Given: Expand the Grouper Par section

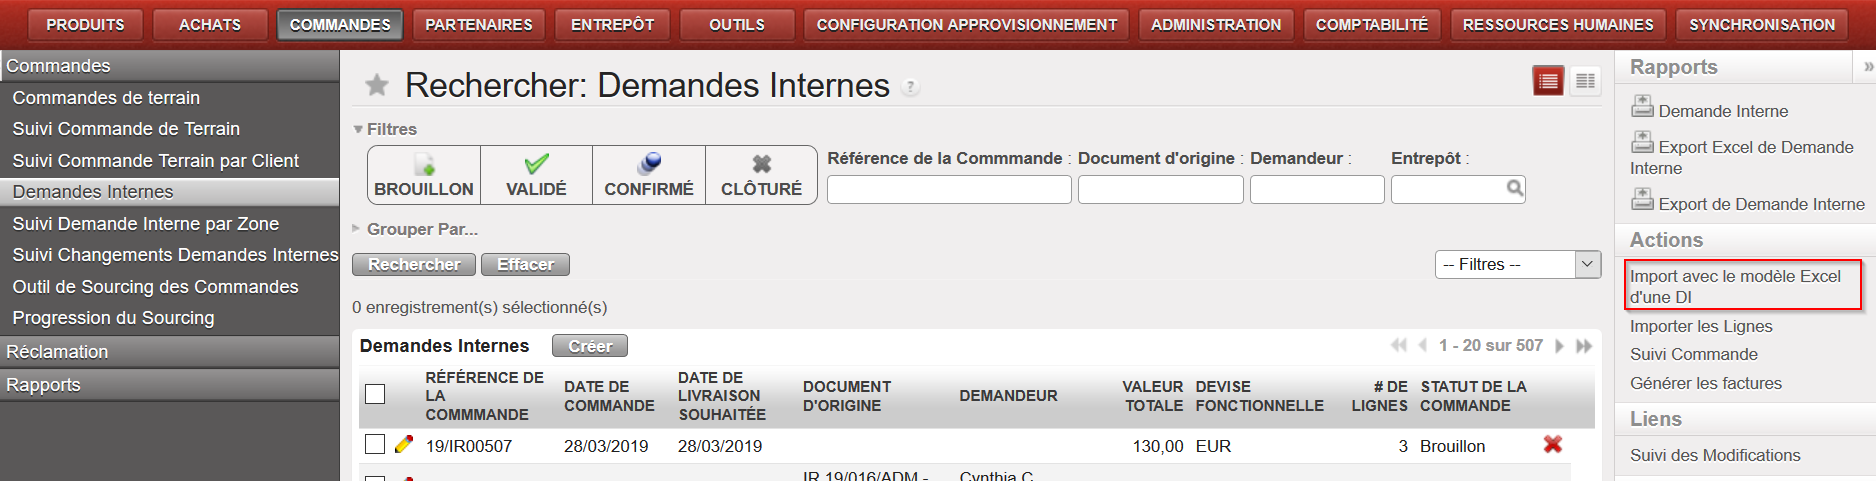Looking at the screenshot, I should pyautogui.click(x=415, y=229).
